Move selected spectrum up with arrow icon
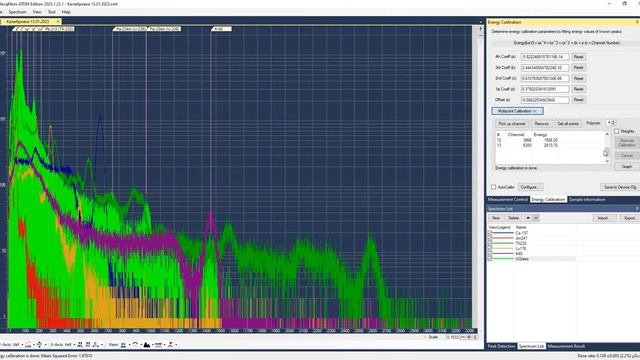 (x=528, y=218)
